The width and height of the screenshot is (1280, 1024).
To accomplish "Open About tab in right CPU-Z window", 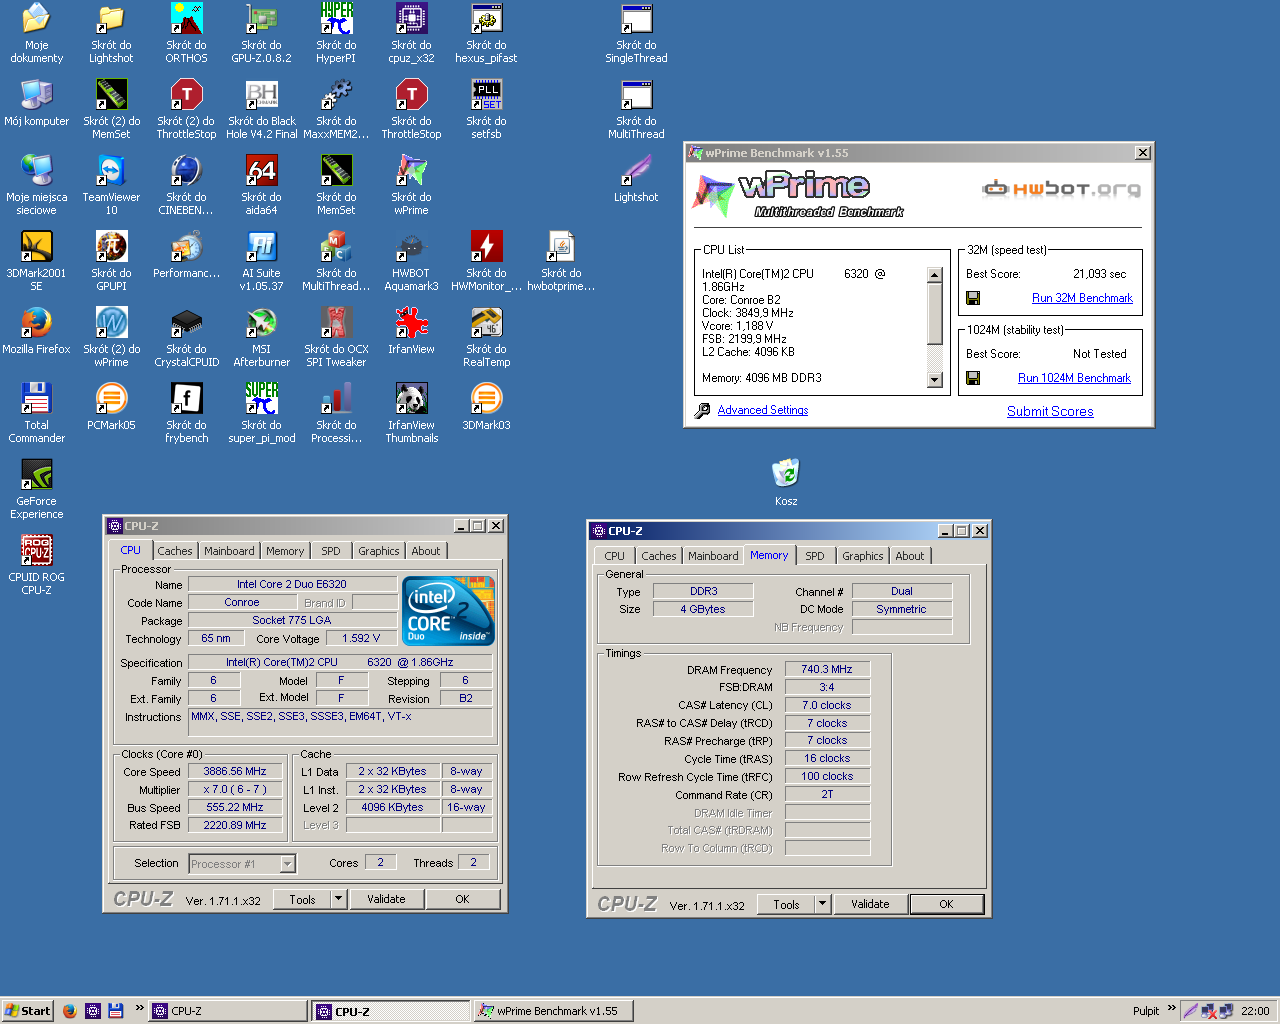I will point(910,556).
